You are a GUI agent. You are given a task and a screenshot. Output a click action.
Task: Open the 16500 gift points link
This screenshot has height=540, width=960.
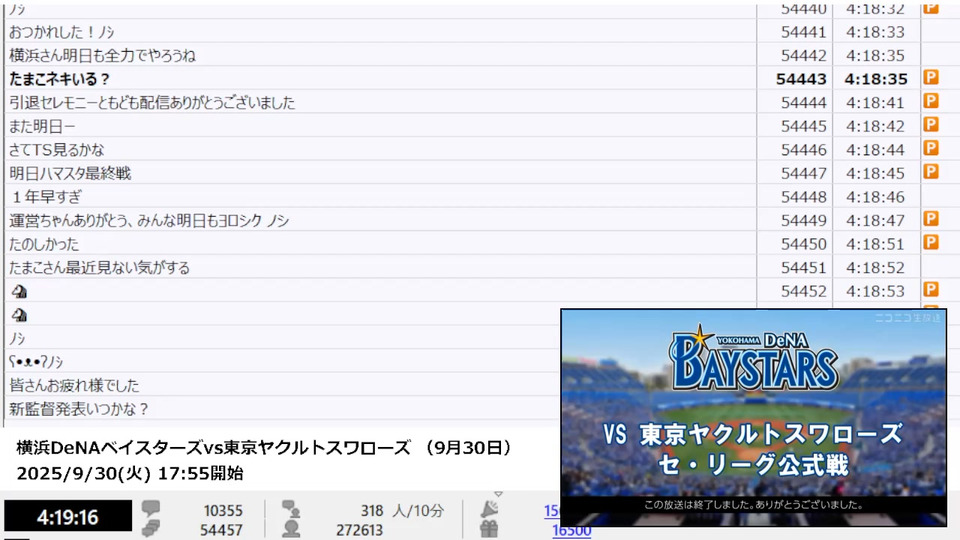[571, 531]
